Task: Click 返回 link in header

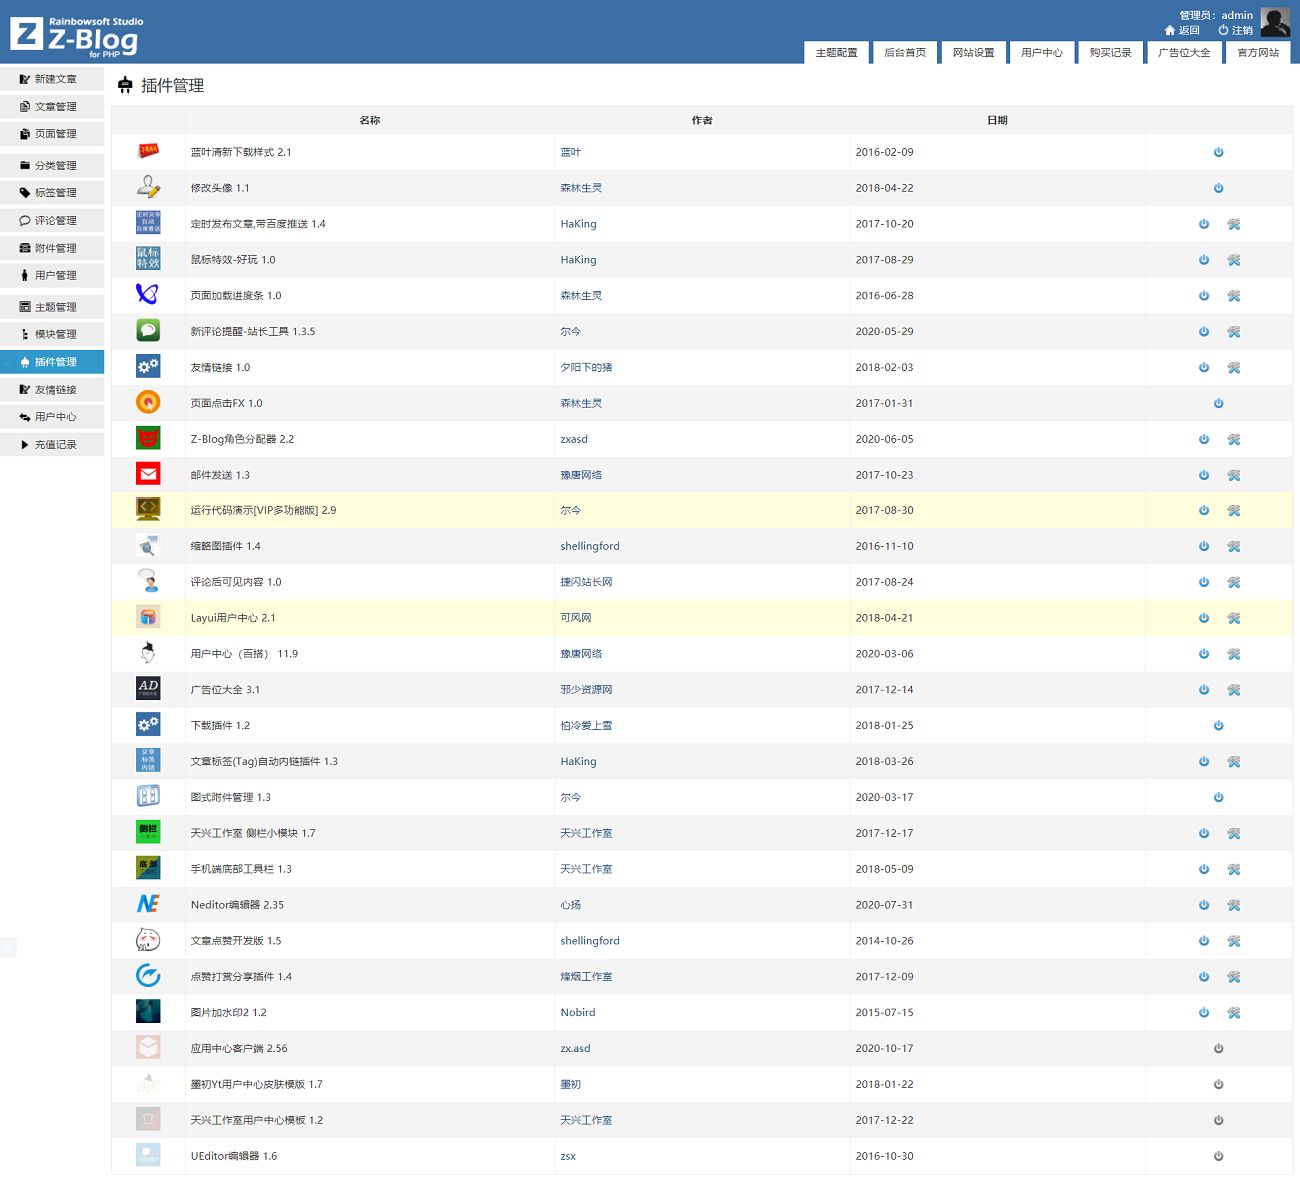Action: [x=1182, y=30]
